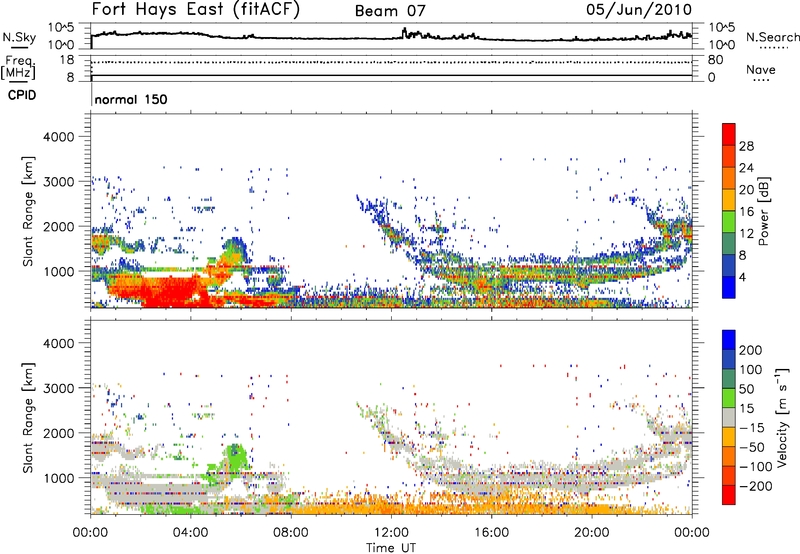Click the '200' value on Velocity scale

coord(751,350)
